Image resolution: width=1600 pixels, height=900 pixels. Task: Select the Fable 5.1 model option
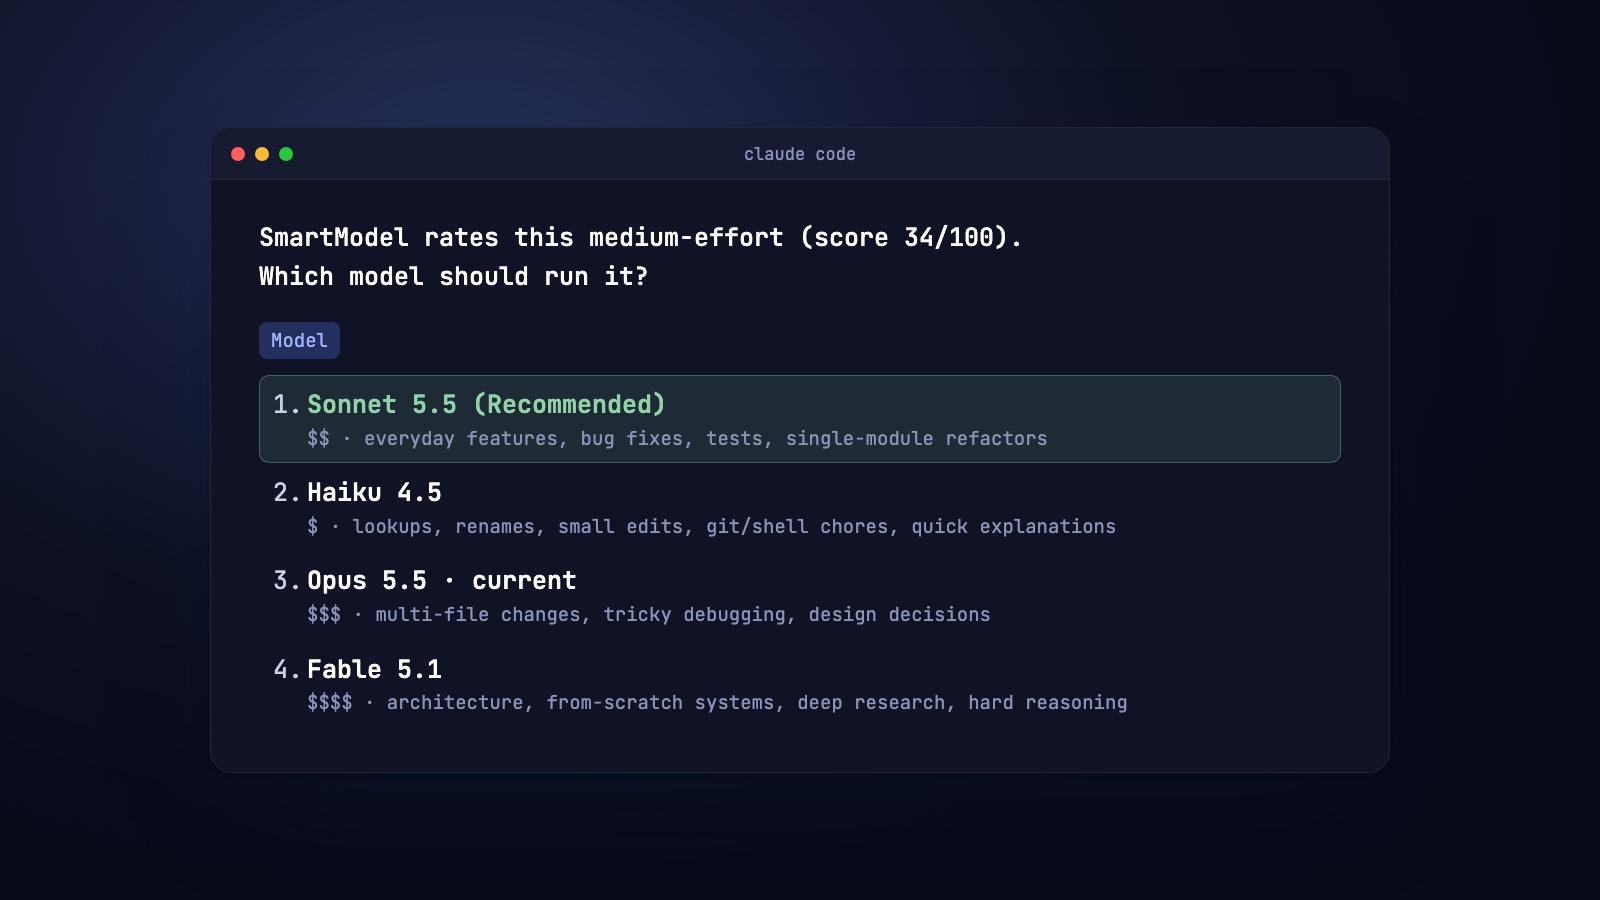[799, 684]
